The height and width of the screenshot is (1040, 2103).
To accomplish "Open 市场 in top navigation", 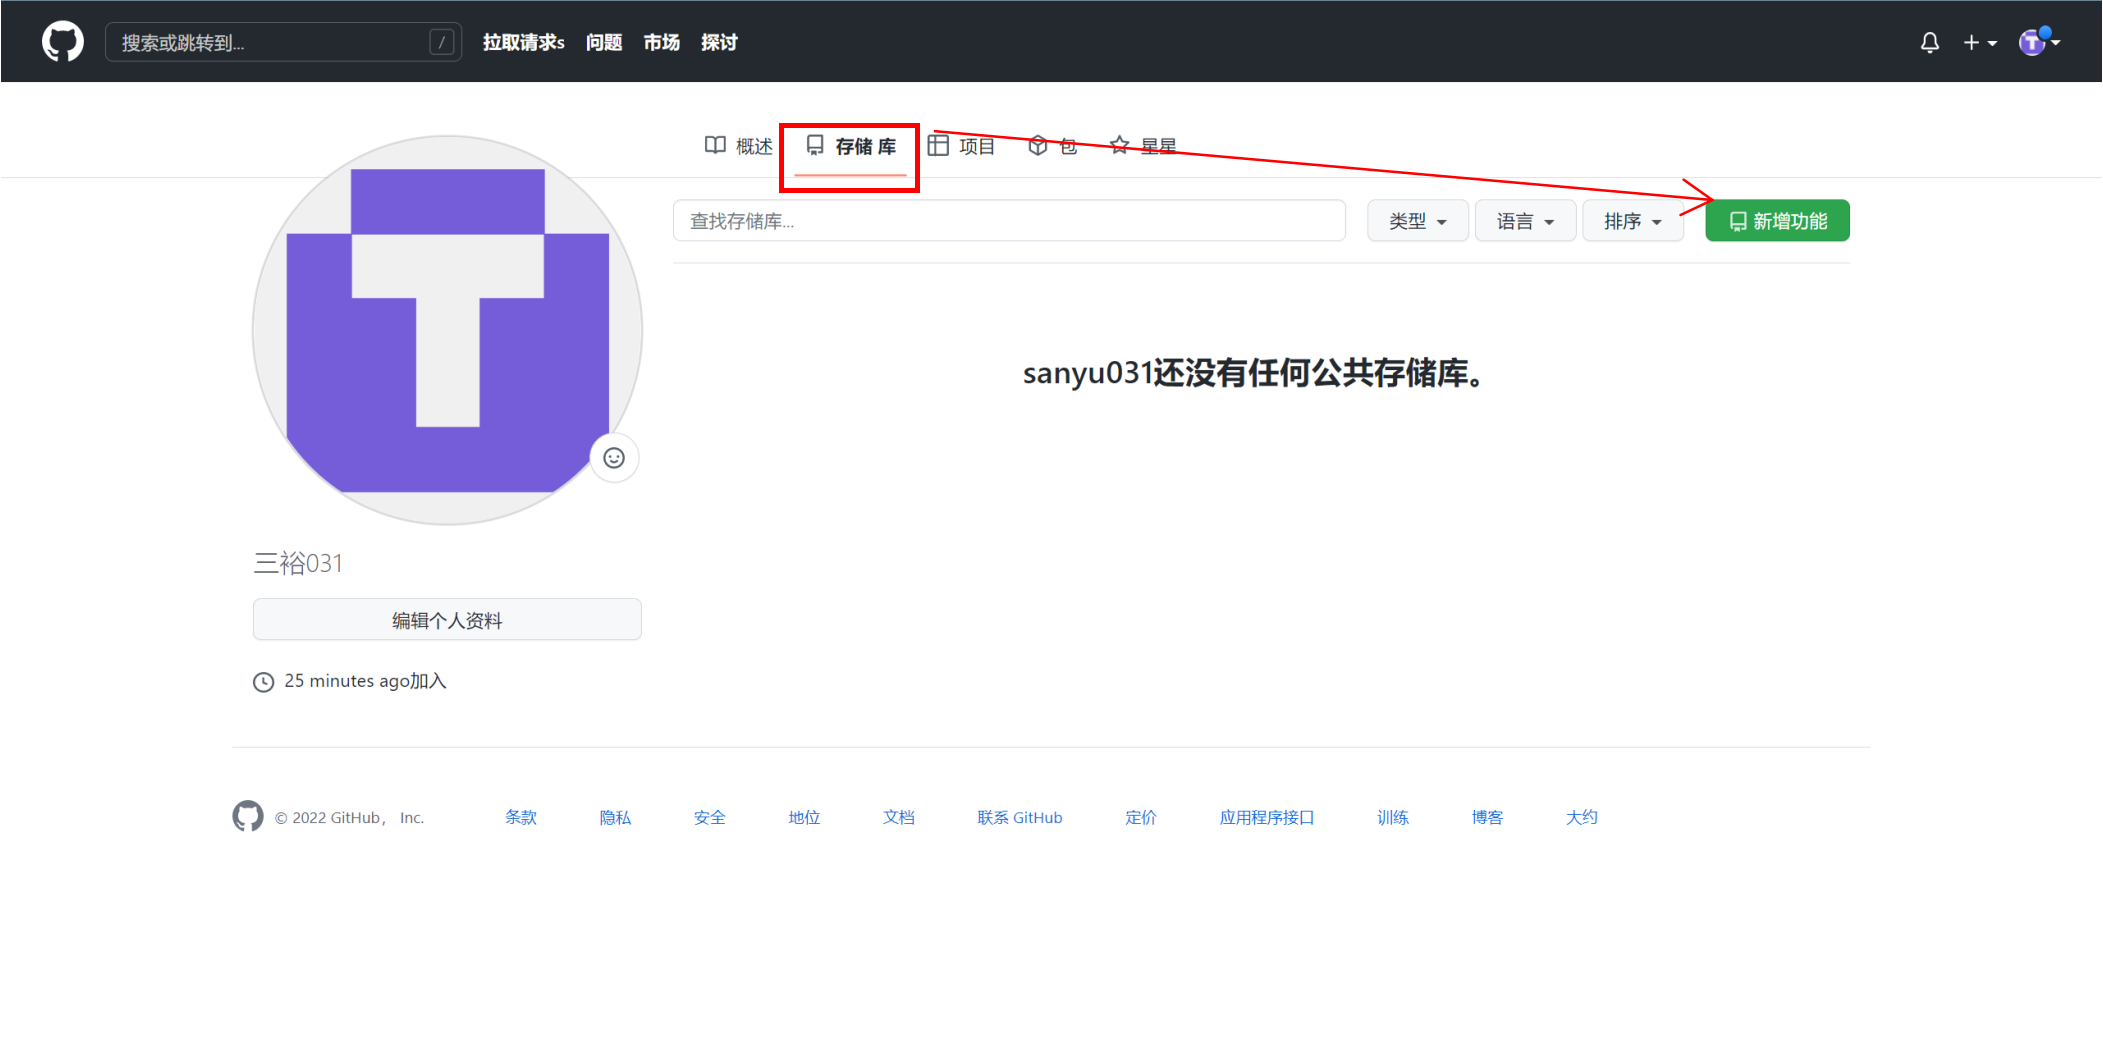I will tap(661, 42).
